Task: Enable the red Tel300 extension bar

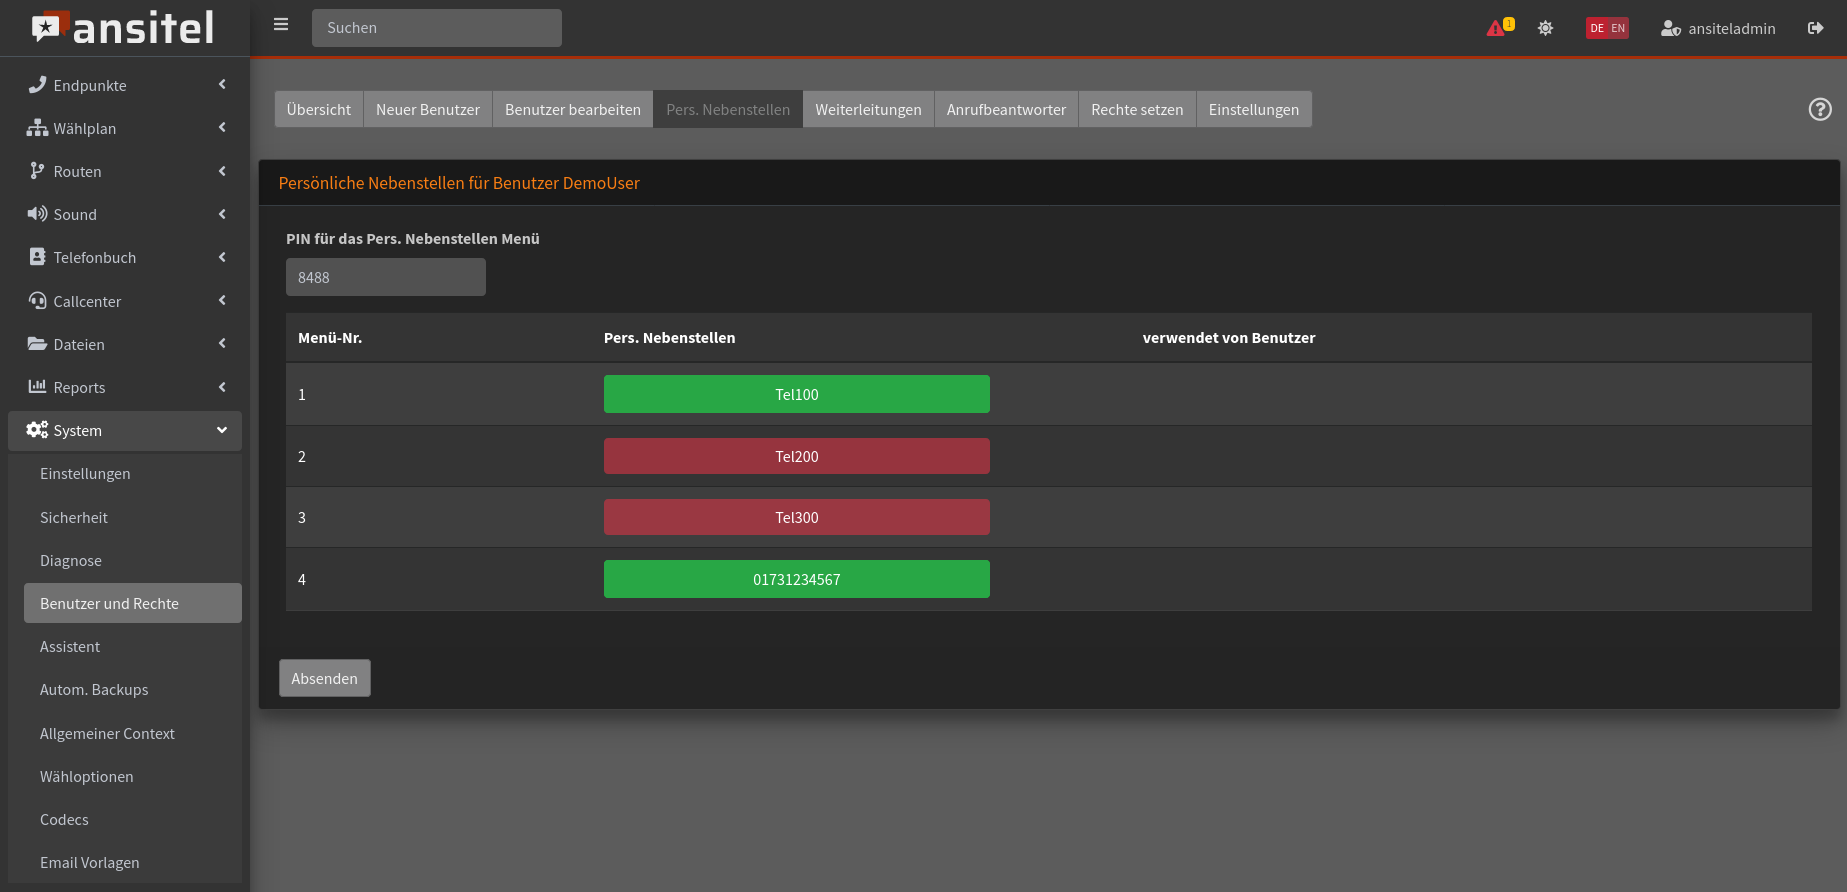Action: (796, 517)
